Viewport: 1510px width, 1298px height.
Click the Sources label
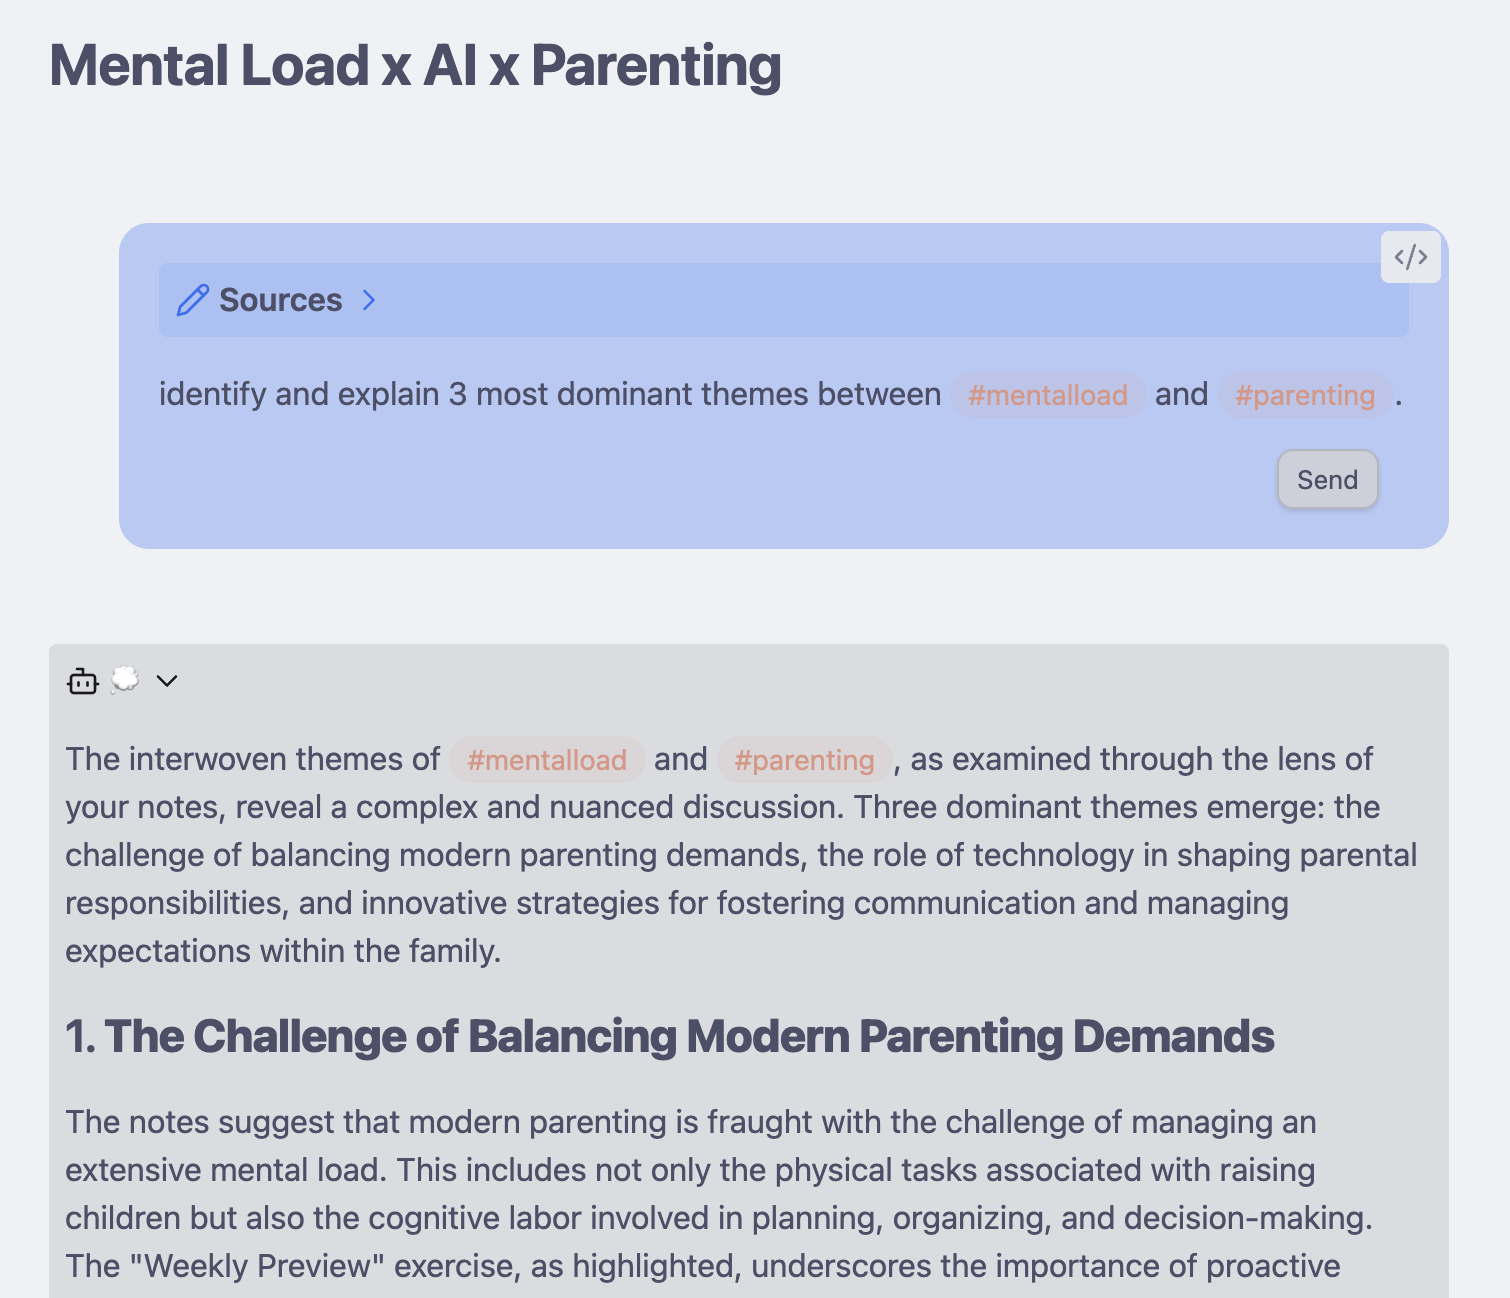pos(280,300)
